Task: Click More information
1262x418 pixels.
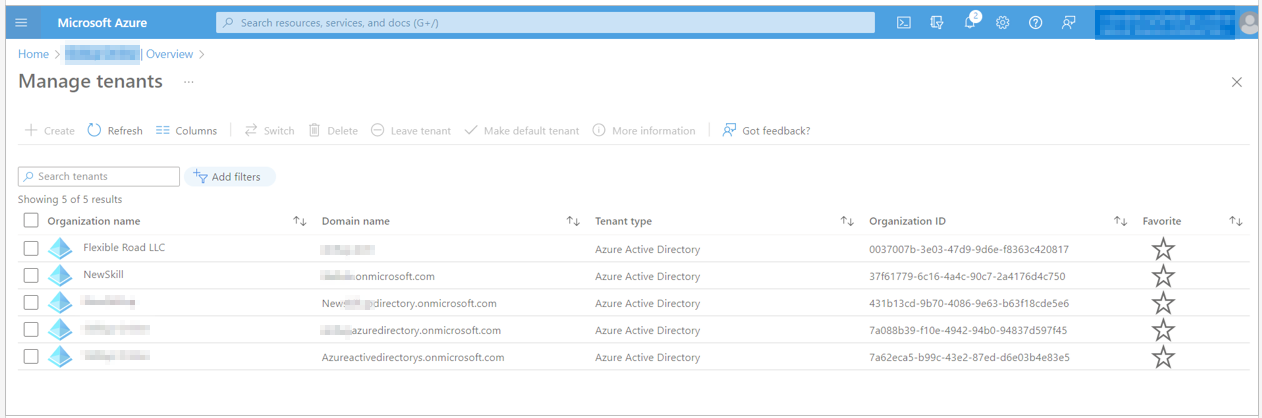Action: (644, 130)
